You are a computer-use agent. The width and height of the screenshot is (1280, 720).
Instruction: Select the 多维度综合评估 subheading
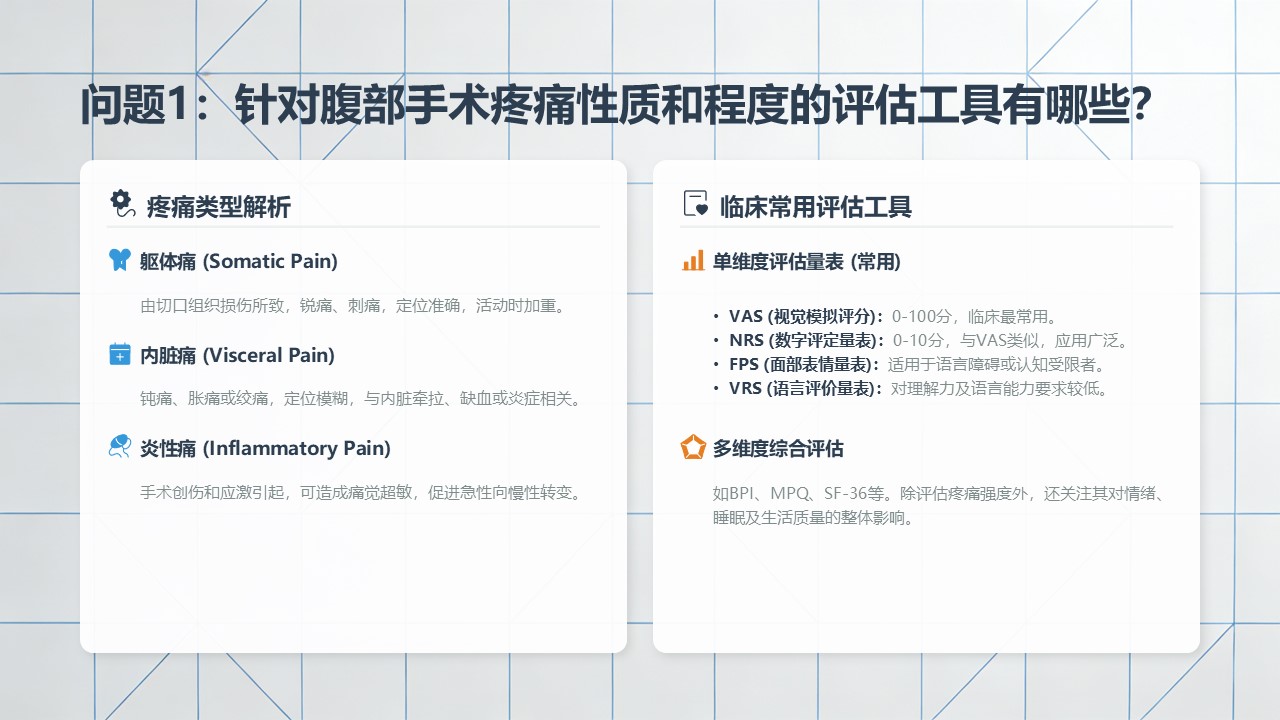coord(778,449)
